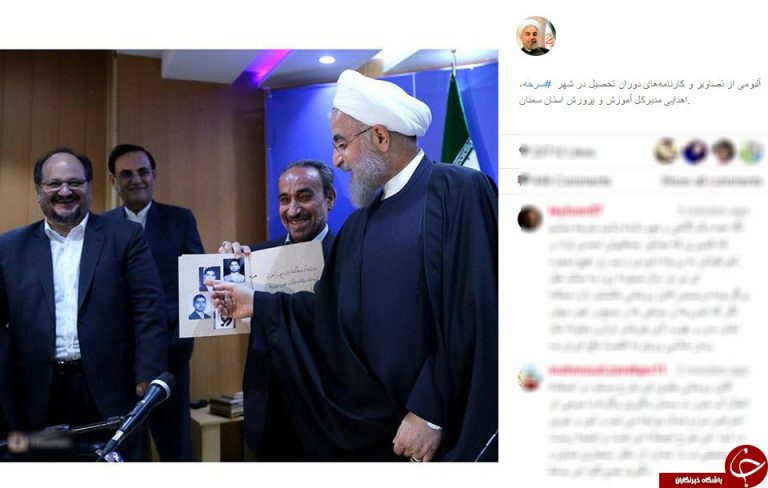
Task: Open the second commenter's red username
Action: [607, 370]
